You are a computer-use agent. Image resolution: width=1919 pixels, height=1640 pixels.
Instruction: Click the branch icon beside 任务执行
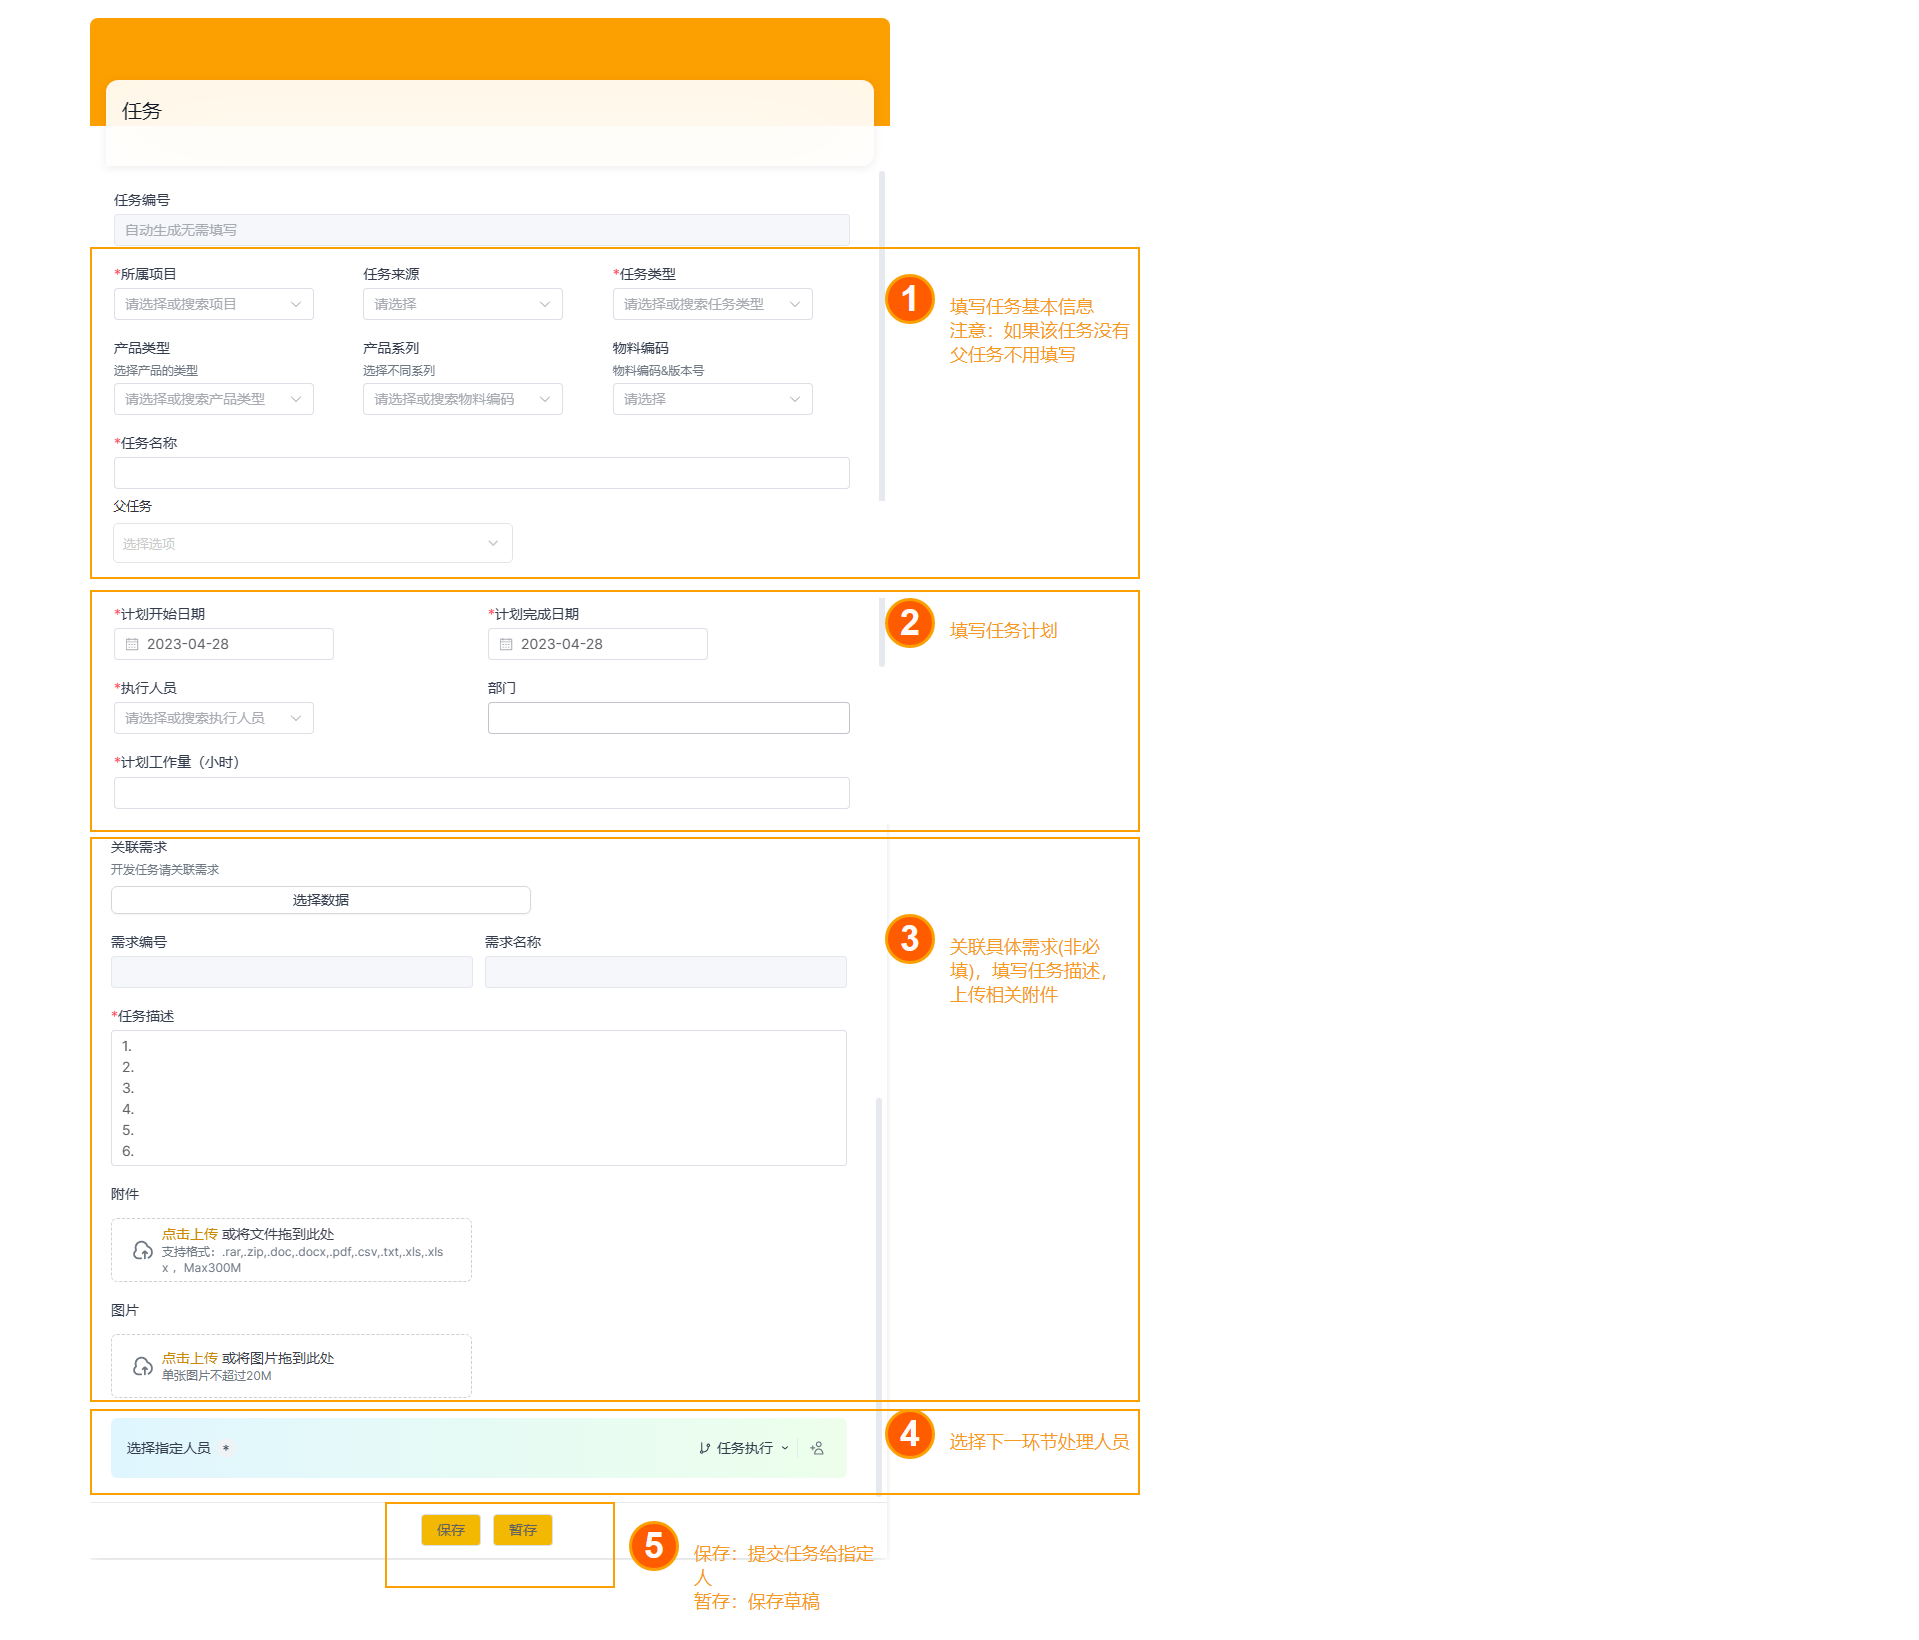pos(705,1448)
